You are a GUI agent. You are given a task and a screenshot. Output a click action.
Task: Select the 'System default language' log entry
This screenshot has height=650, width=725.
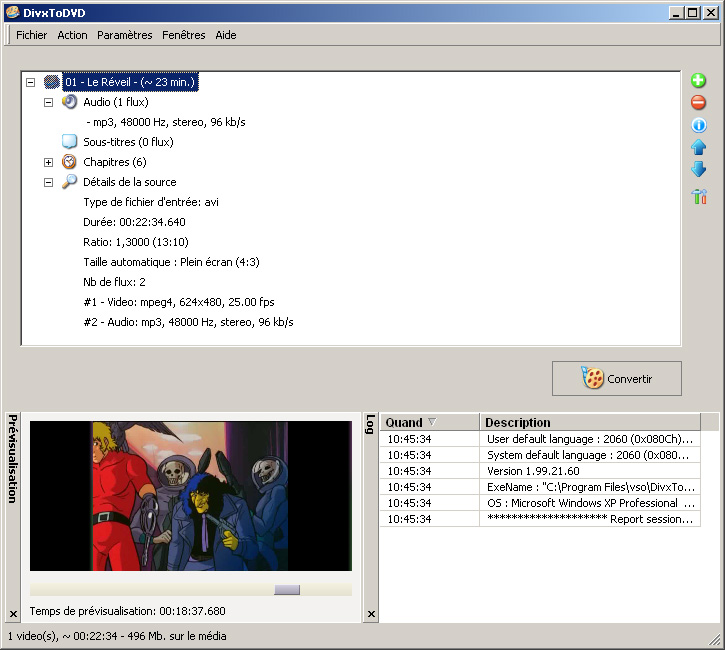pos(540,455)
